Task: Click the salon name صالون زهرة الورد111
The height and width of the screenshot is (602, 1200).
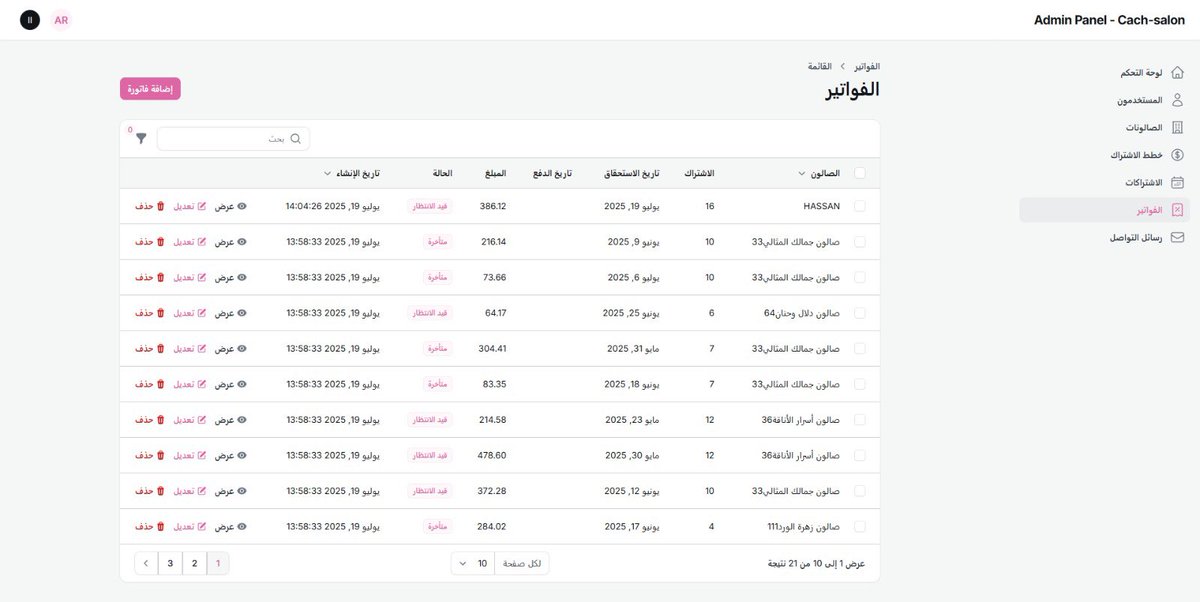Action: tap(803, 526)
